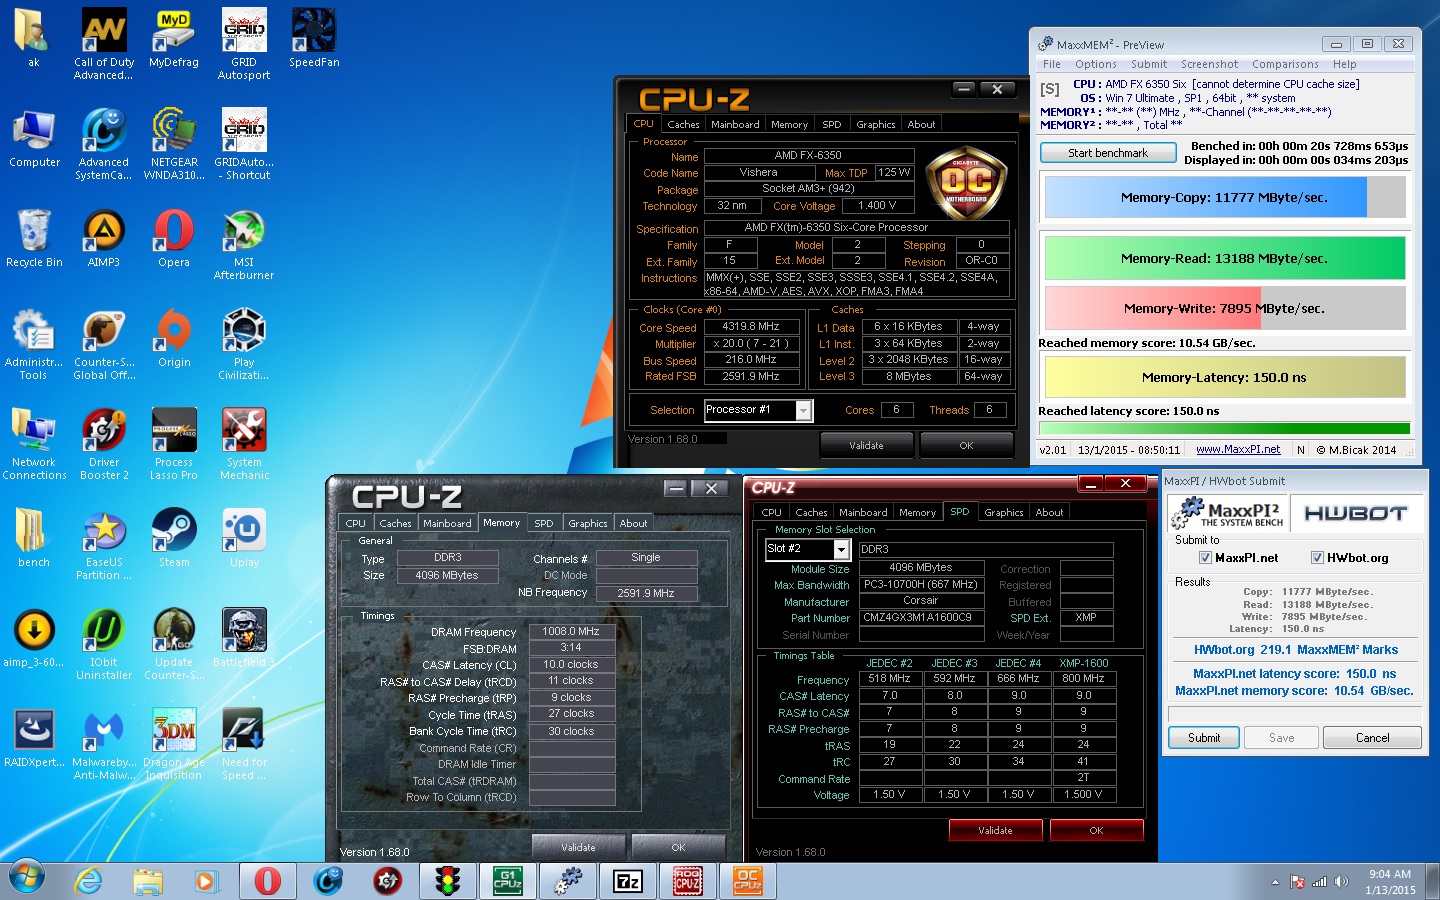Click Cancel in the HWbot Submit dialog

pyautogui.click(x=1372, y=738)
